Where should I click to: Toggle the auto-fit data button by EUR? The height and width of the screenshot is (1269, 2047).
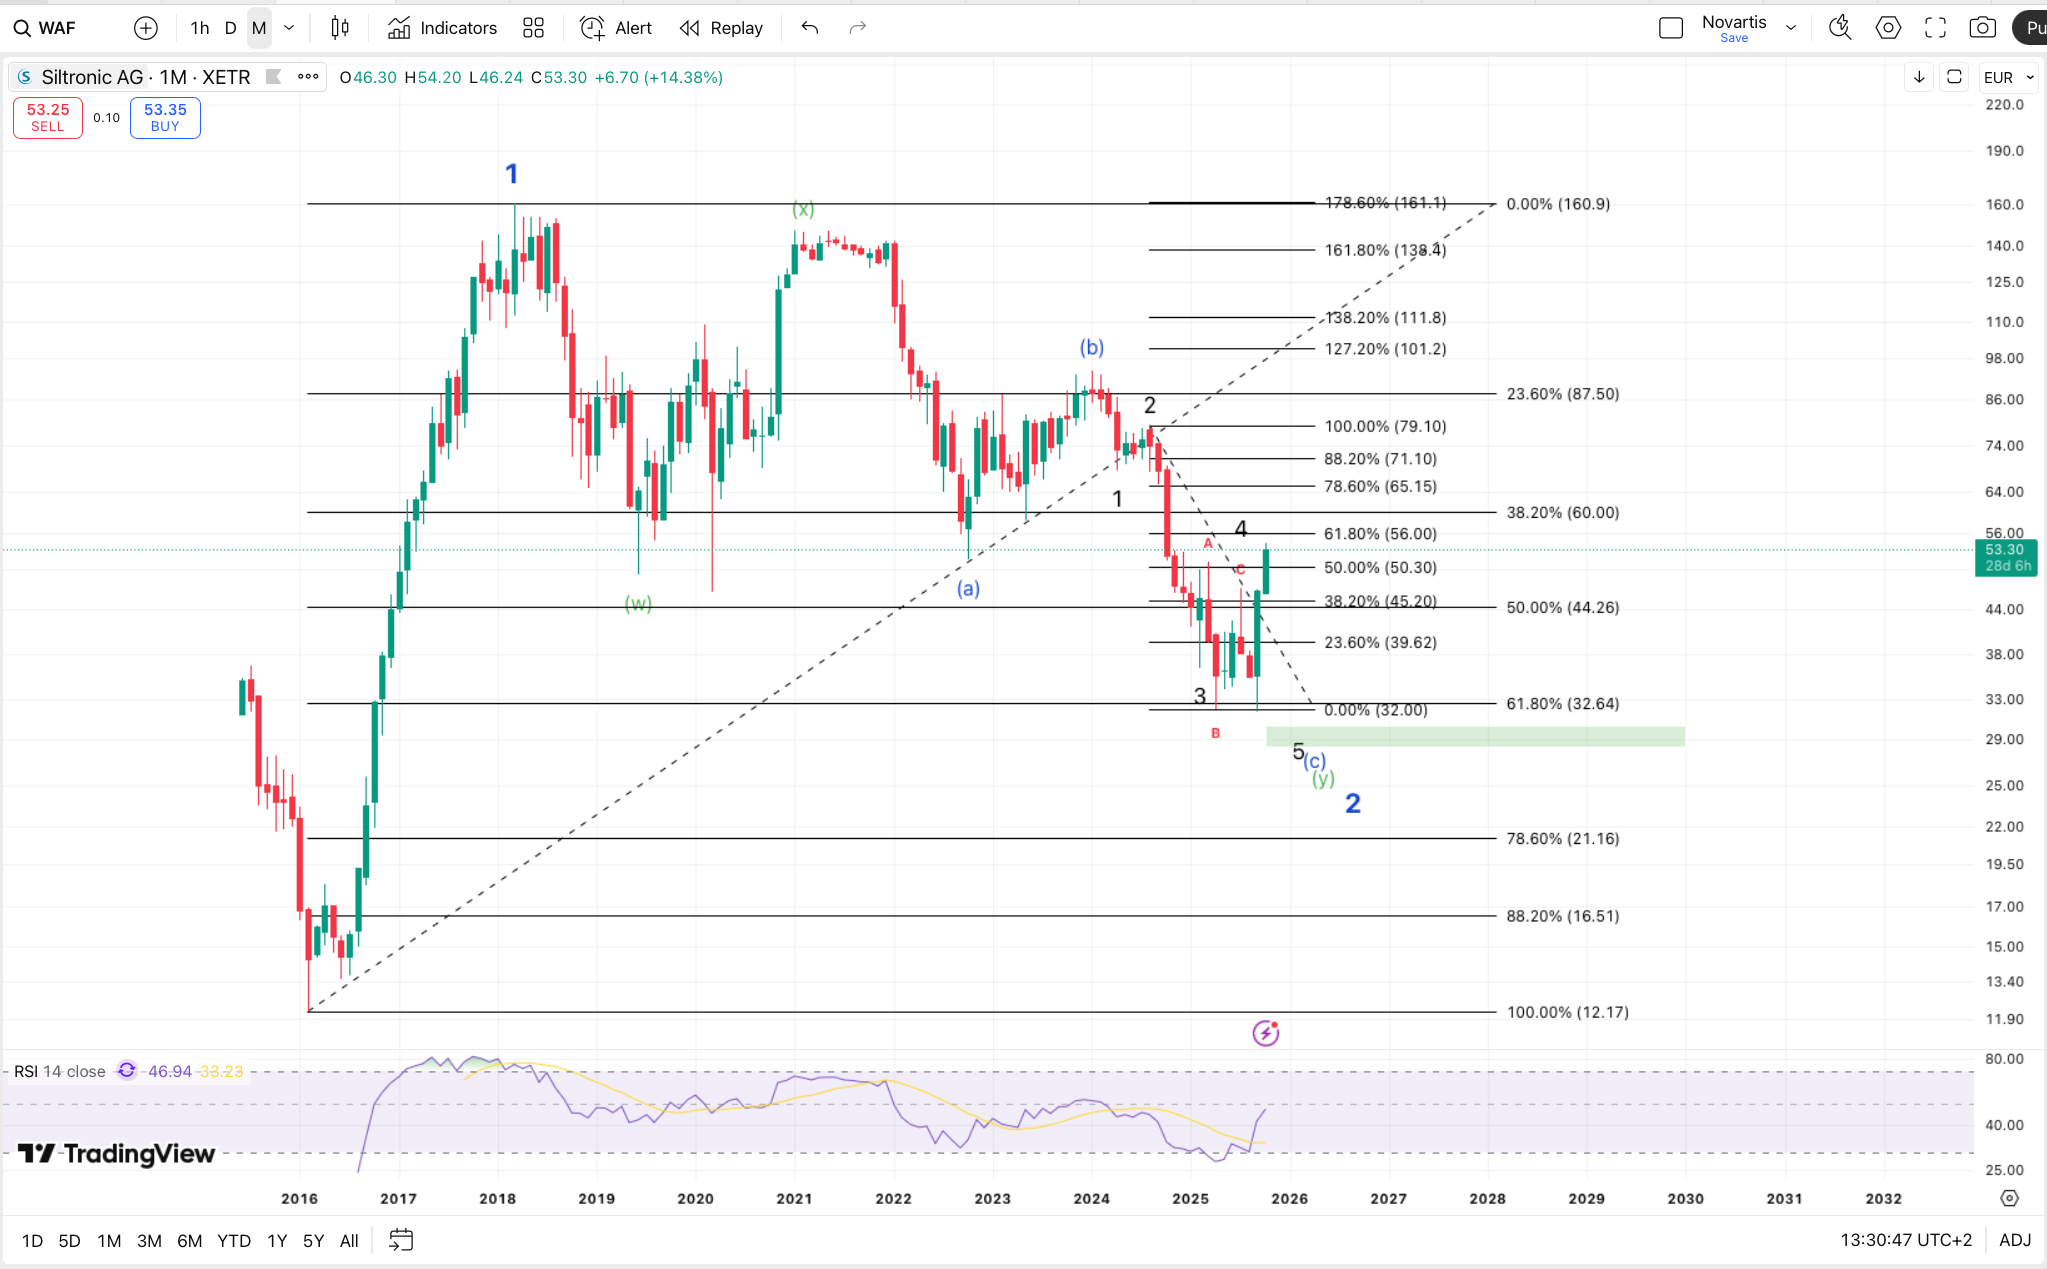click(1954, 77)
